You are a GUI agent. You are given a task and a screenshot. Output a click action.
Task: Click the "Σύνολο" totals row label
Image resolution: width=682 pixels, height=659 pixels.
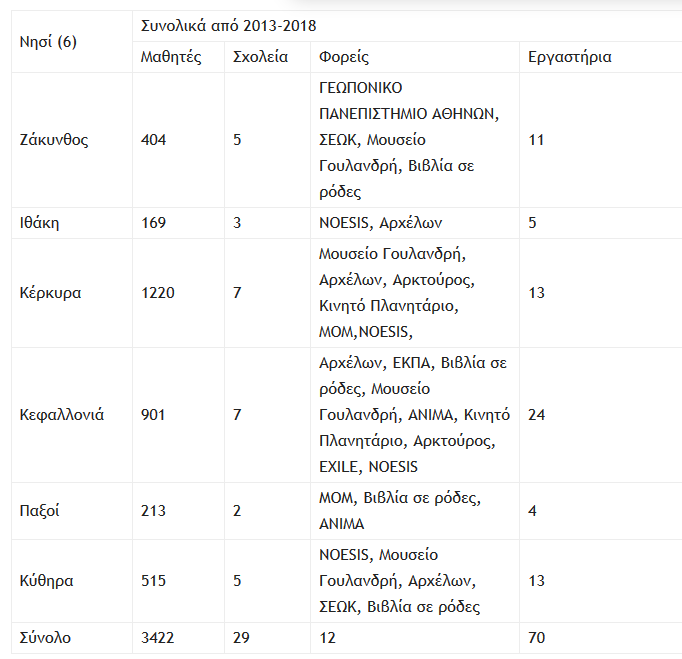[45, 637]
